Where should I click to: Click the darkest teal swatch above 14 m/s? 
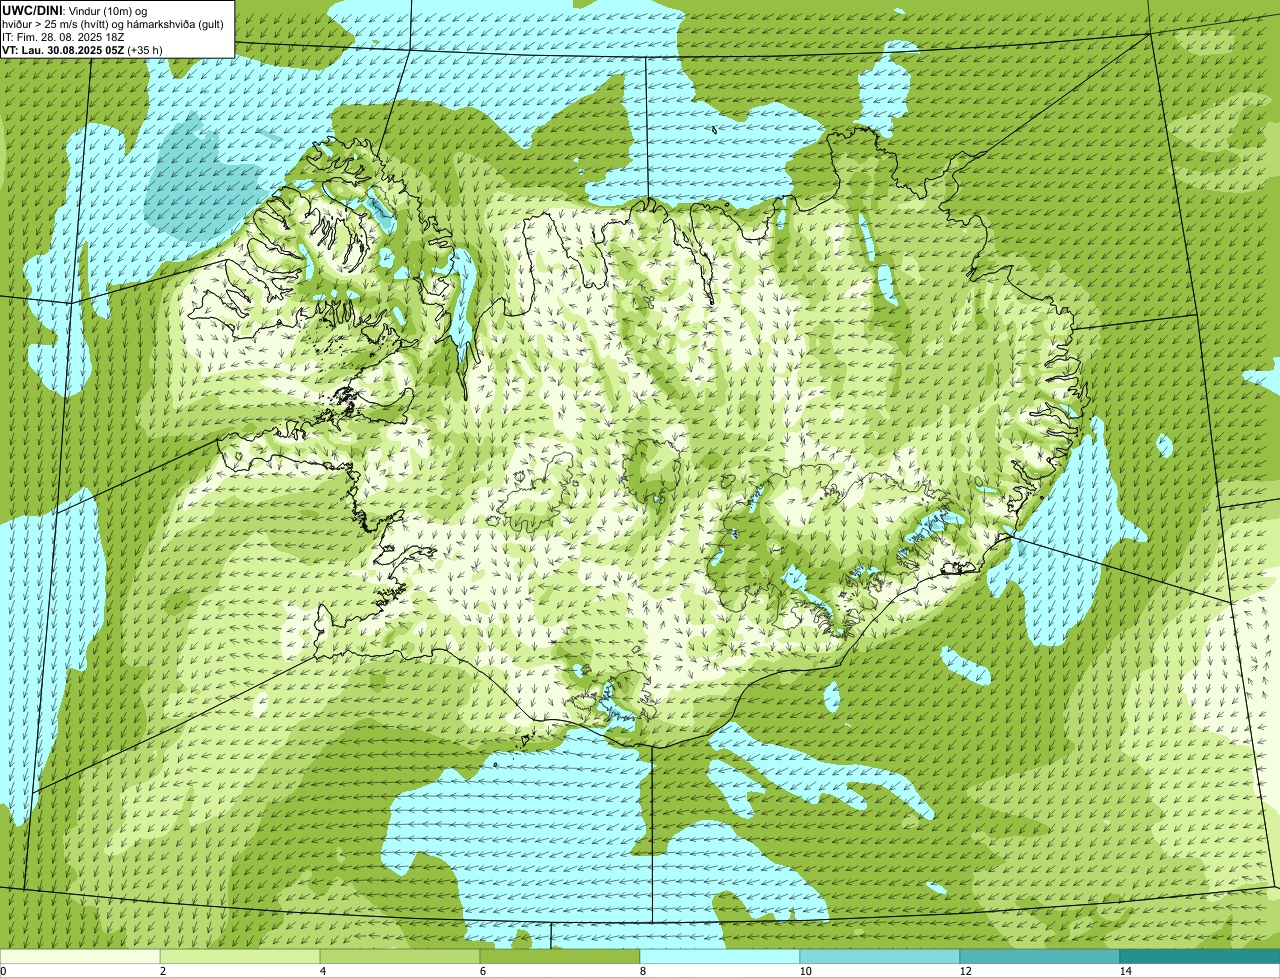(1200, 956)
